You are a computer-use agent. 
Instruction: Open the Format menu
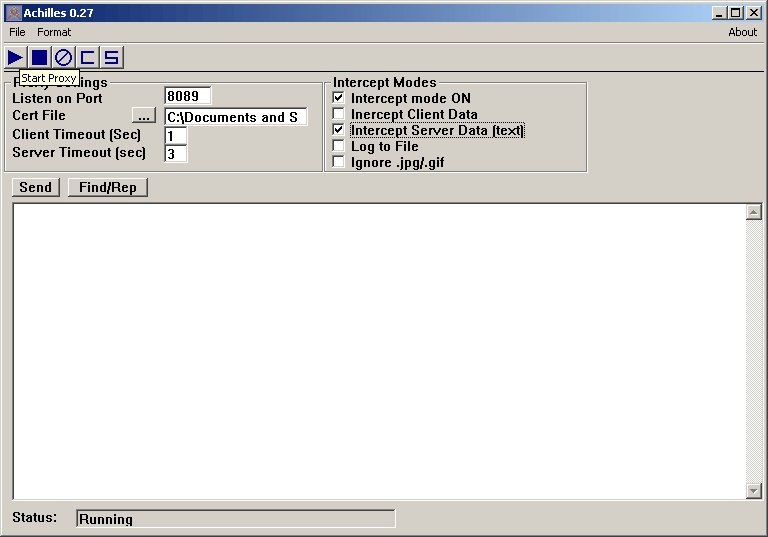54,32
